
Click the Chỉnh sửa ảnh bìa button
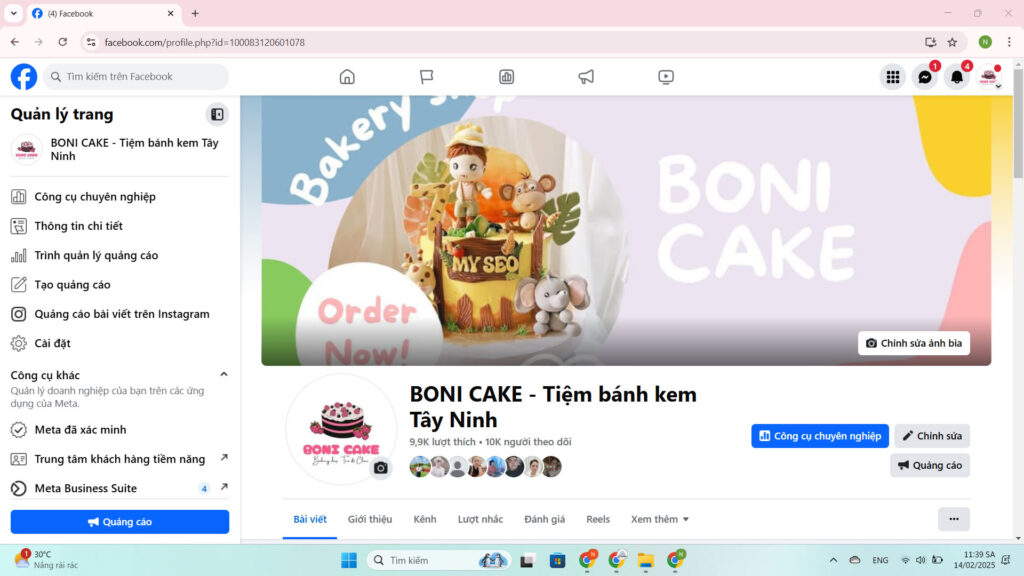click(x=914, y=343)
